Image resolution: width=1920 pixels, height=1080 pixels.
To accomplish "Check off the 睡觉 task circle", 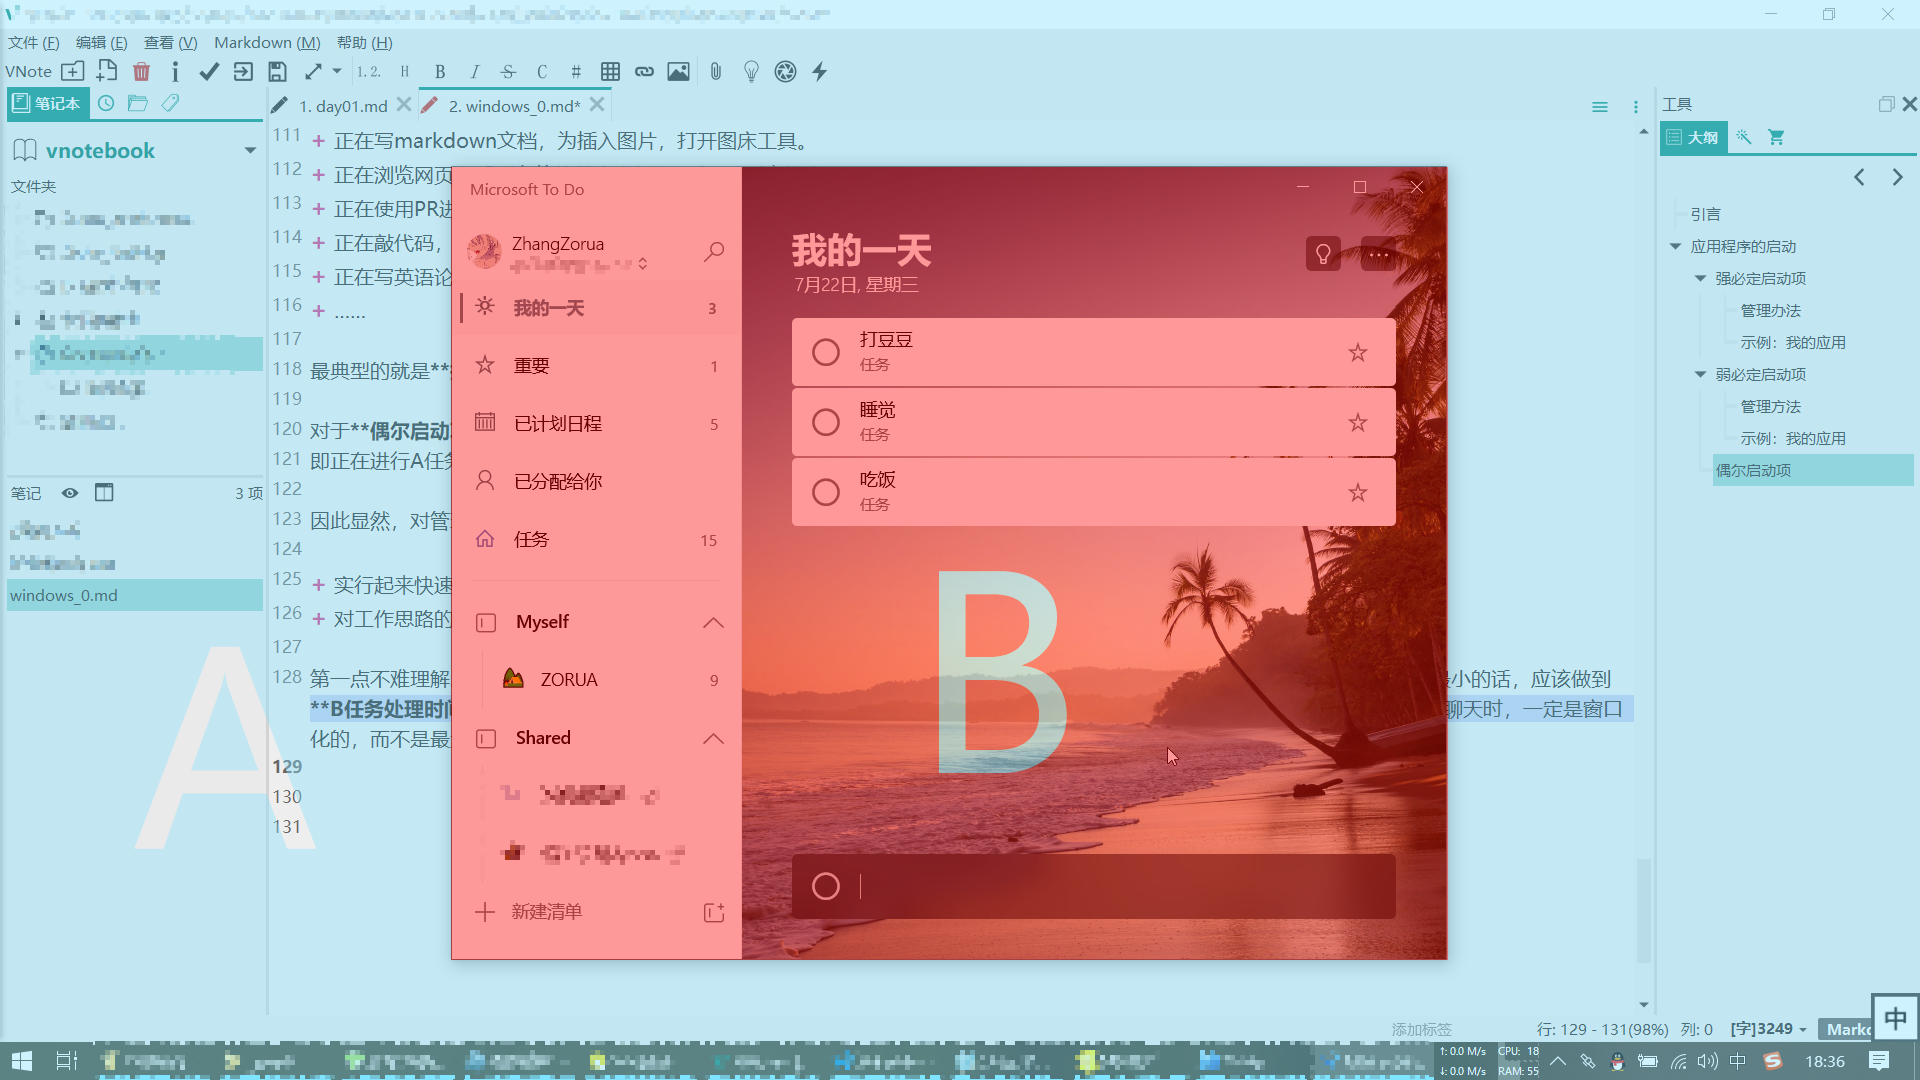I will click(x=826, y=422).
